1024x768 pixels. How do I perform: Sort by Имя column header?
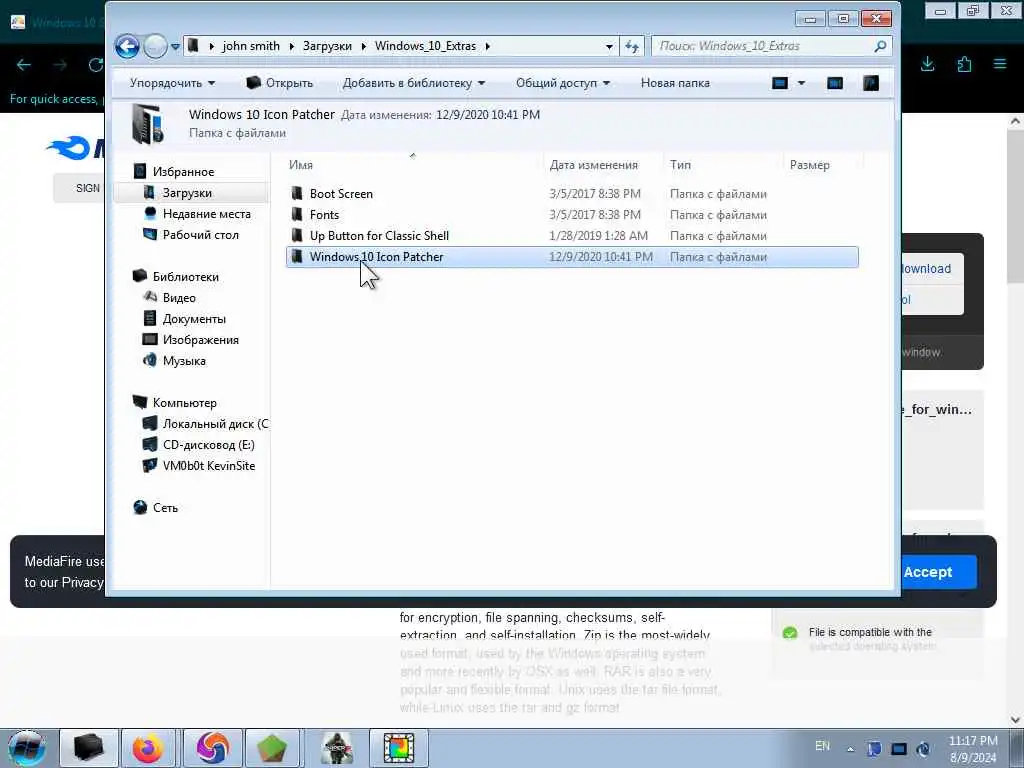(x=301, y=165)
